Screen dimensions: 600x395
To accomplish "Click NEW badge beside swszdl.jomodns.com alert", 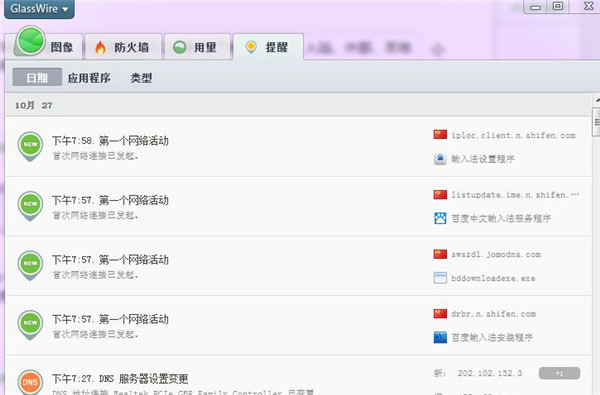I will [30, 265].
